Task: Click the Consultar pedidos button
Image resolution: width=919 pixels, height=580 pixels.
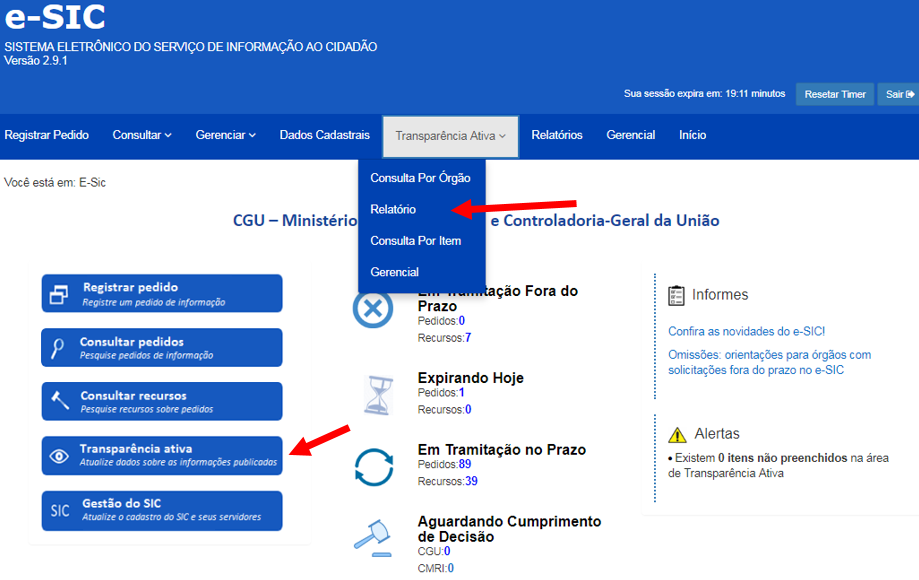Action: coord(162,347)
